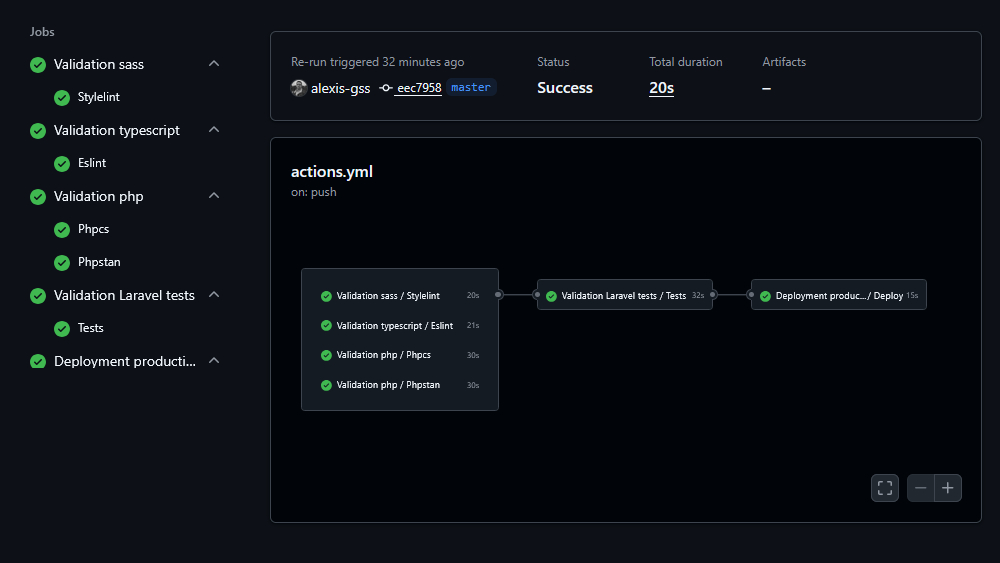
Task: Open commit eec7958
Action: (x=419, y=88)
